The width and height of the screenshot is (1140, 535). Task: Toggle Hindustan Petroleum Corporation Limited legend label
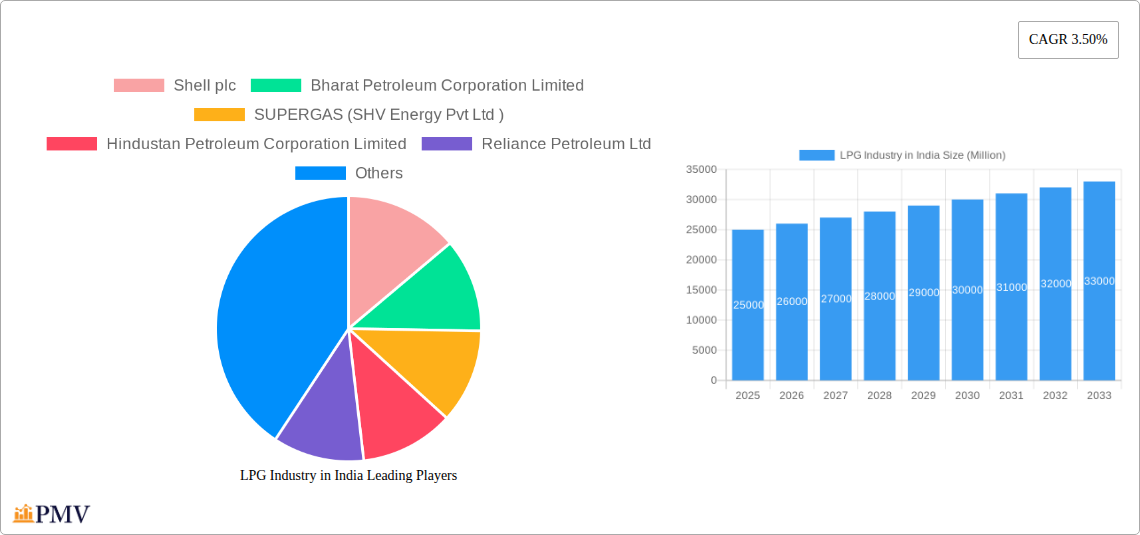click(256, 144)
